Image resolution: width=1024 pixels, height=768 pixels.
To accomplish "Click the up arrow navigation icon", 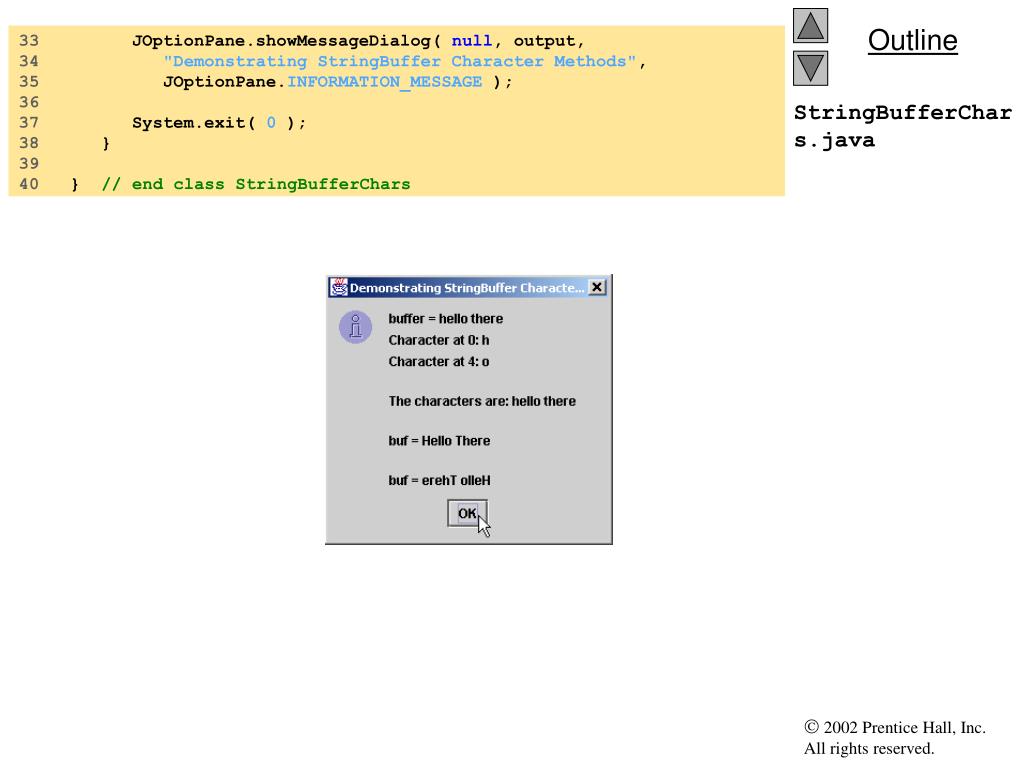I will 810,25.
